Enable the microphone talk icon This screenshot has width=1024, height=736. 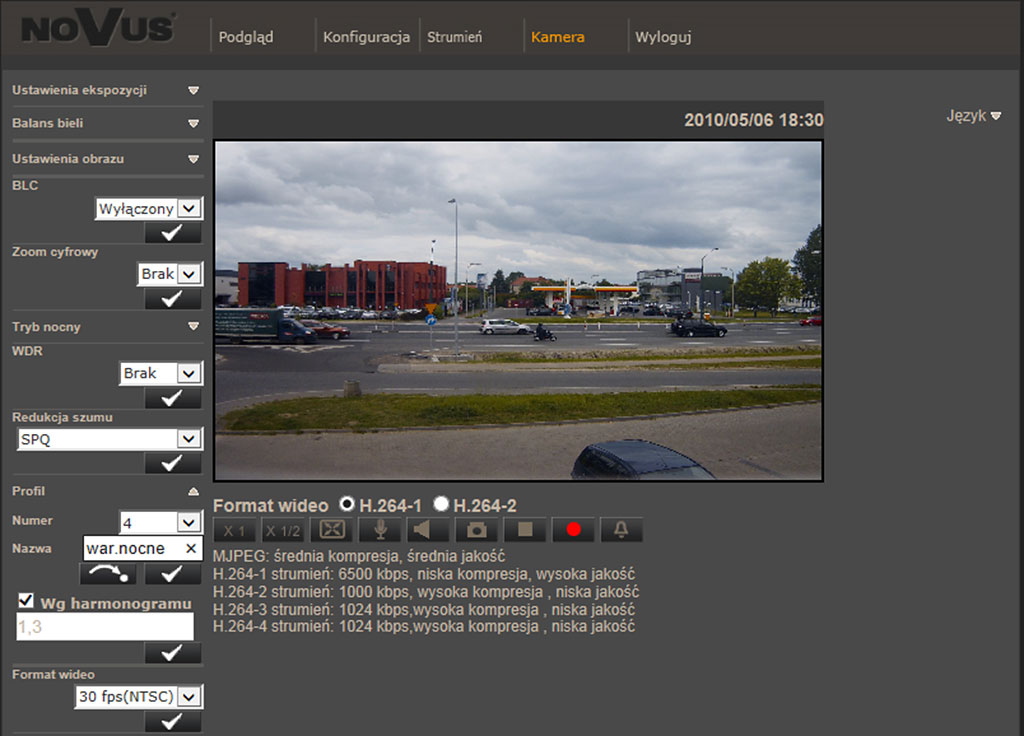tap(379, 530)
